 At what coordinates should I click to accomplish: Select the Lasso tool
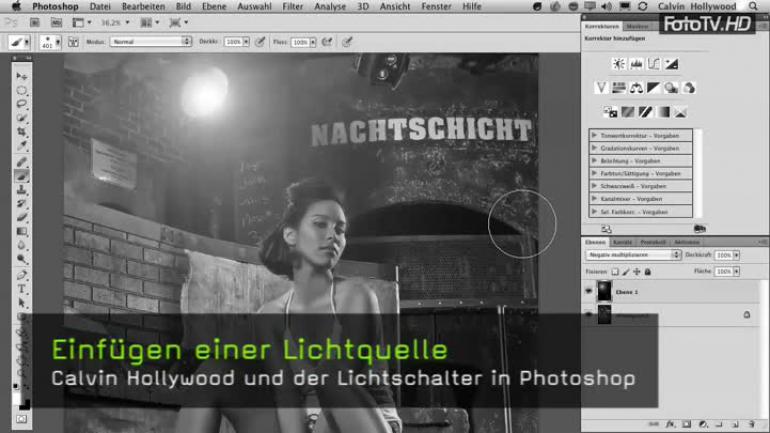pyautogui.click(x=22, y=104)
